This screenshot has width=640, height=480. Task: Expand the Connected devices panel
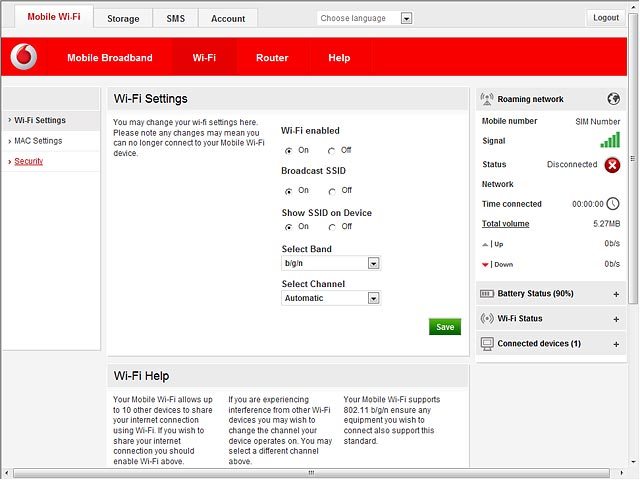[616, 344]
